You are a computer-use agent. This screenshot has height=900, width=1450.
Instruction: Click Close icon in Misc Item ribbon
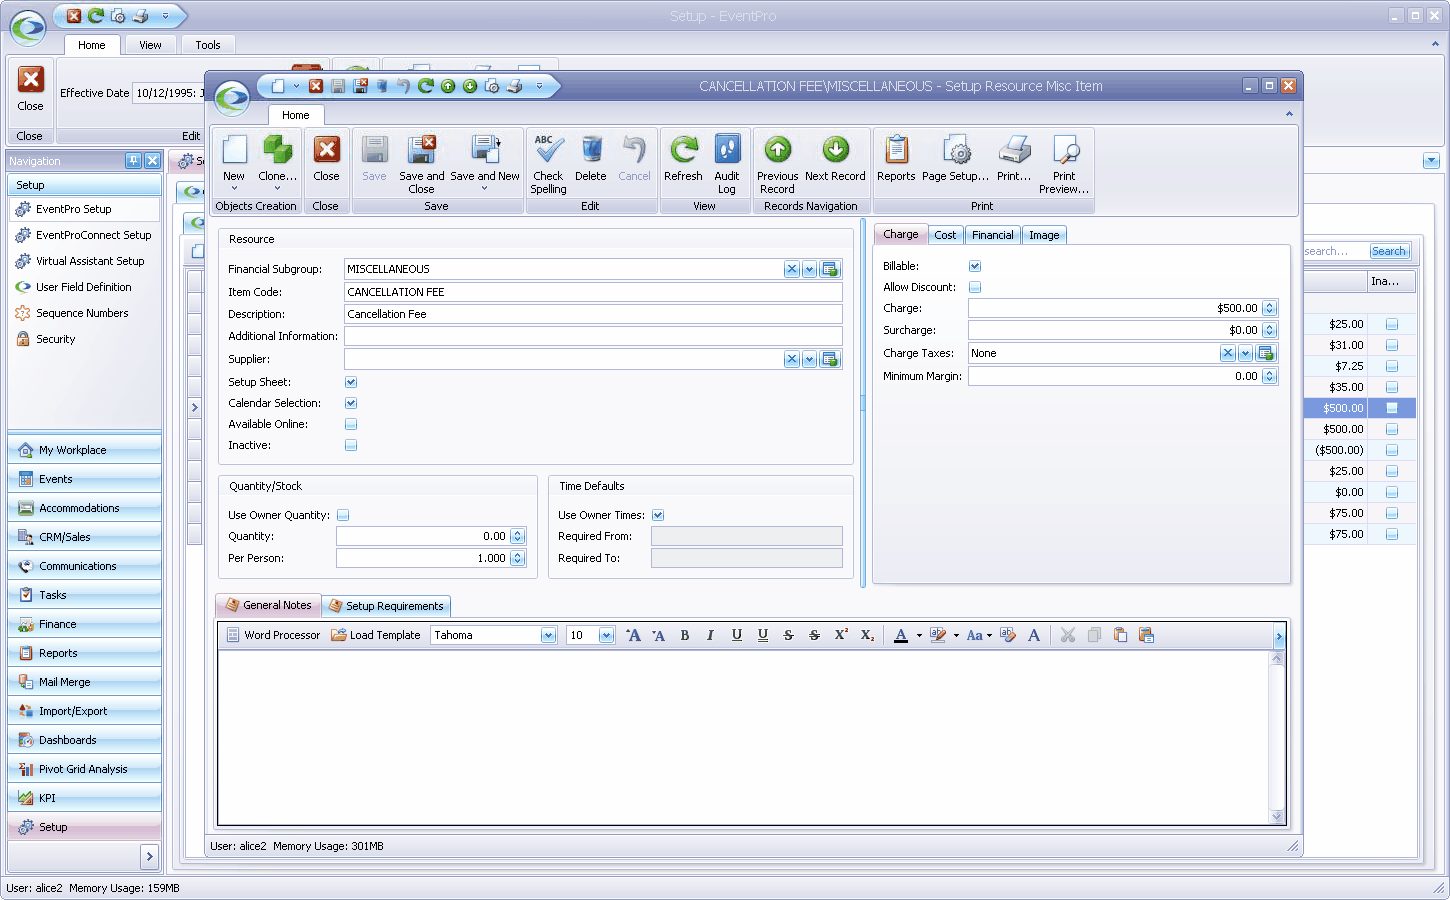pos(326,150)
